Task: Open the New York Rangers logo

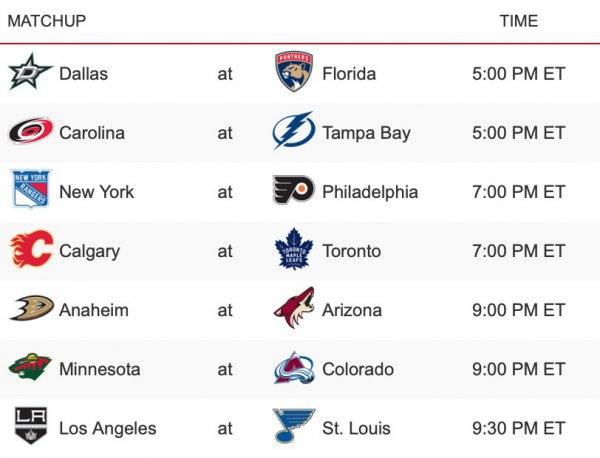Action: 30,191
